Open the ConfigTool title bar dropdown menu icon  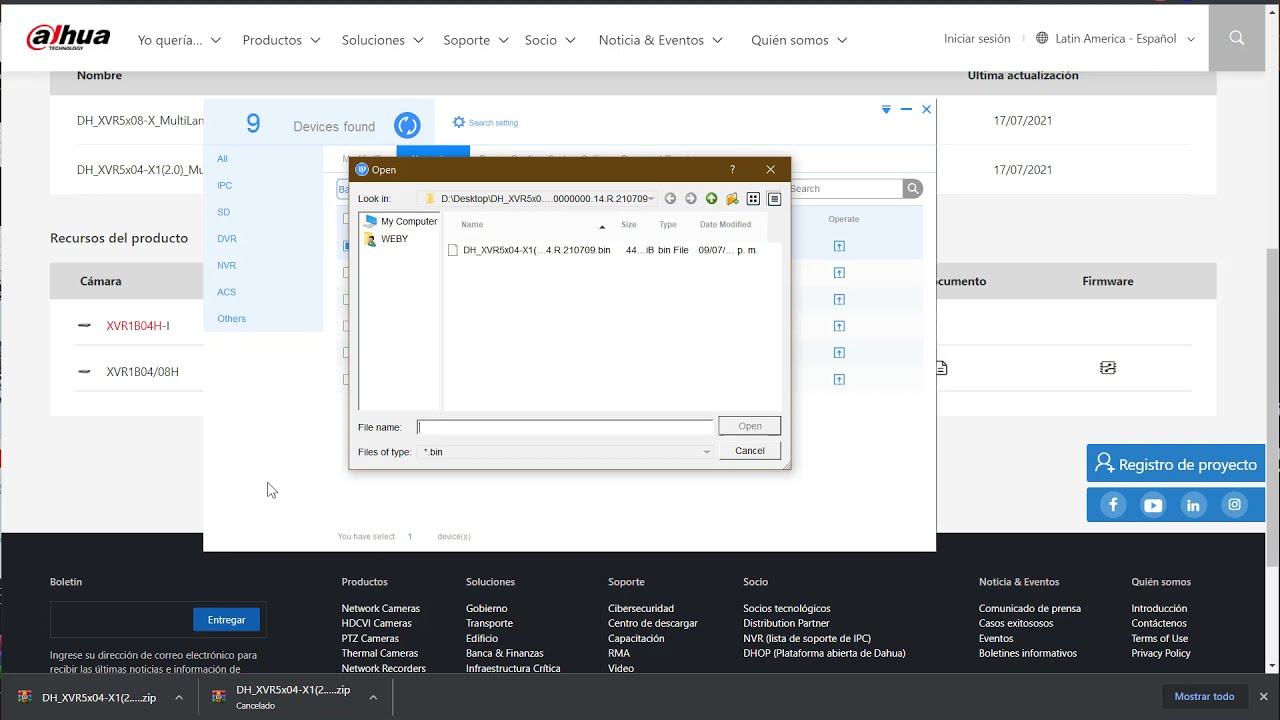pos(886,109)
